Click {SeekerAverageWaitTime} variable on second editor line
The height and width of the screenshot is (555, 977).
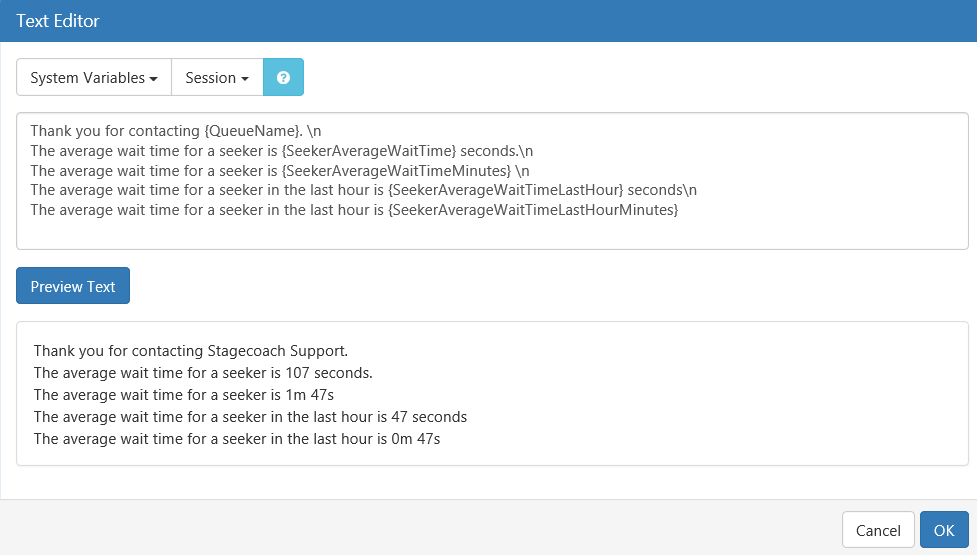coord(369,151)
